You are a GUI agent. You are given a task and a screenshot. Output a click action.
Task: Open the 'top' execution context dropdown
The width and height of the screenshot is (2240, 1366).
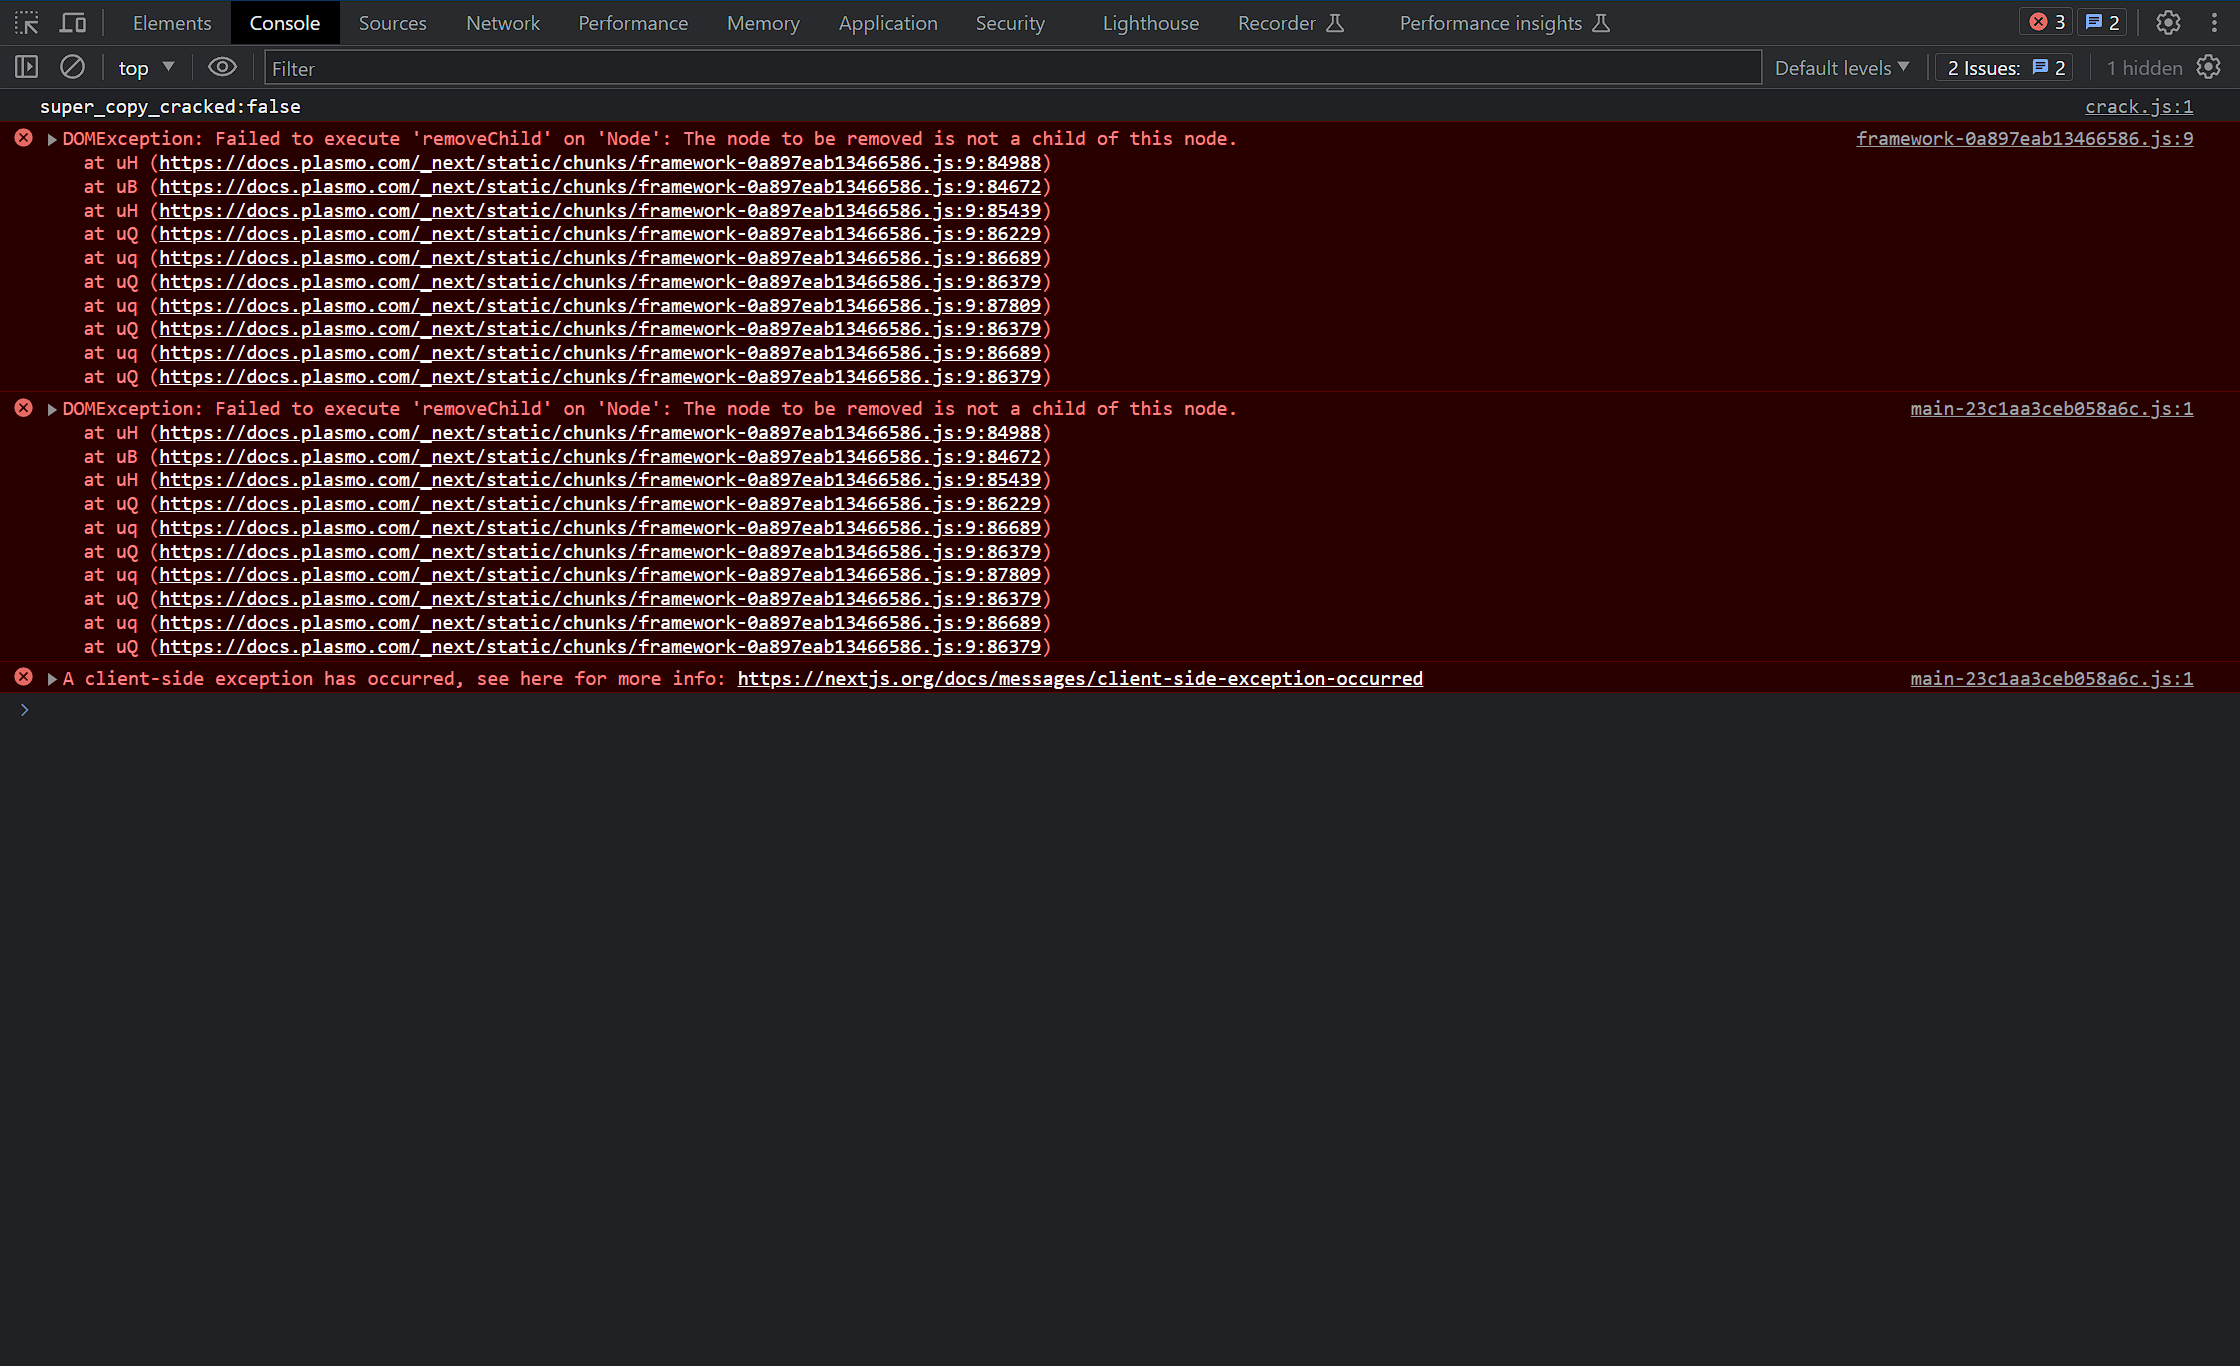(145, 67)
